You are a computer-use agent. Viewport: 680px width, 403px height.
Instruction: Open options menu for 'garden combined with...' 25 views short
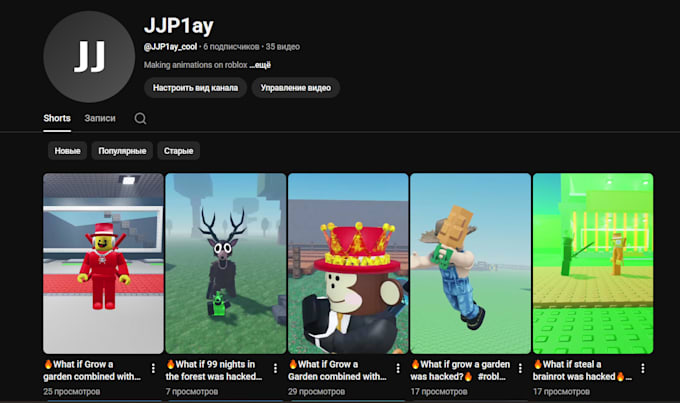pos(153,368)
